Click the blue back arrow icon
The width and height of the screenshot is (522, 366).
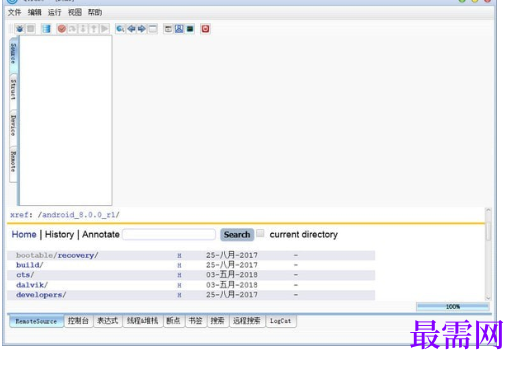tap(131, 29)
